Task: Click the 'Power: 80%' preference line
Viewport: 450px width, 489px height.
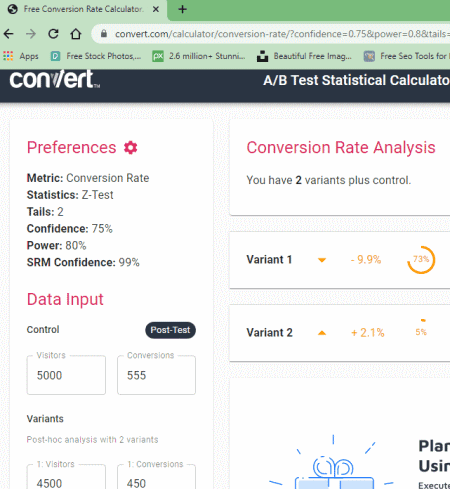Action: (56, 245)
